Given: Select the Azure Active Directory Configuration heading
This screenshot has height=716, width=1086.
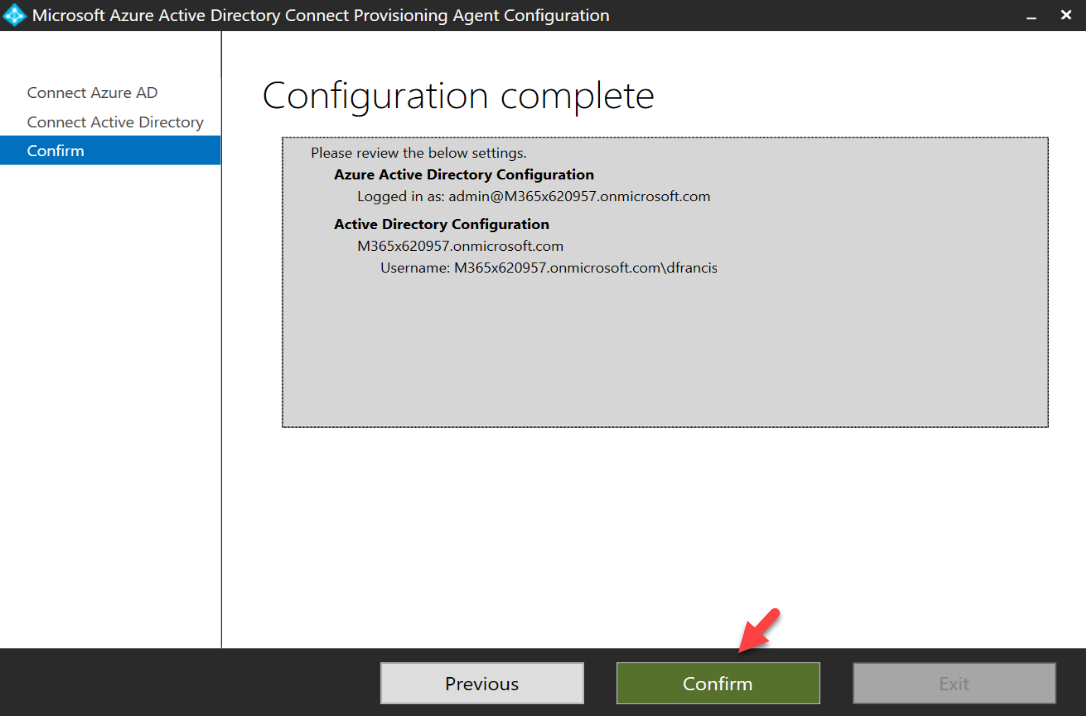Looking at the screenshot, I should [464, 174].
